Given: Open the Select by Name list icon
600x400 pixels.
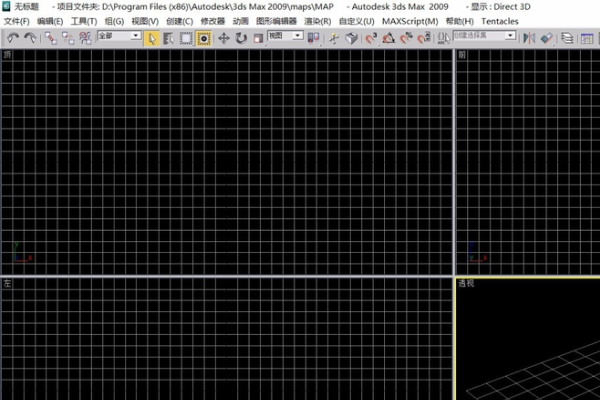Looking at the screenshot, I should tap(168, 38).
